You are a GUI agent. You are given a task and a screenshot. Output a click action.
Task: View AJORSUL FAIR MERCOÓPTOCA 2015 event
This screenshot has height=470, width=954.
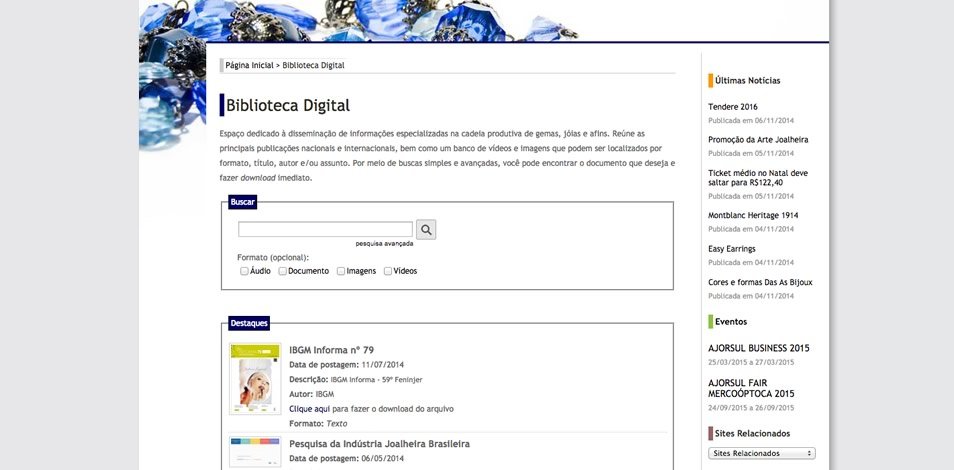pyautogui.click(x=751, y=388)
